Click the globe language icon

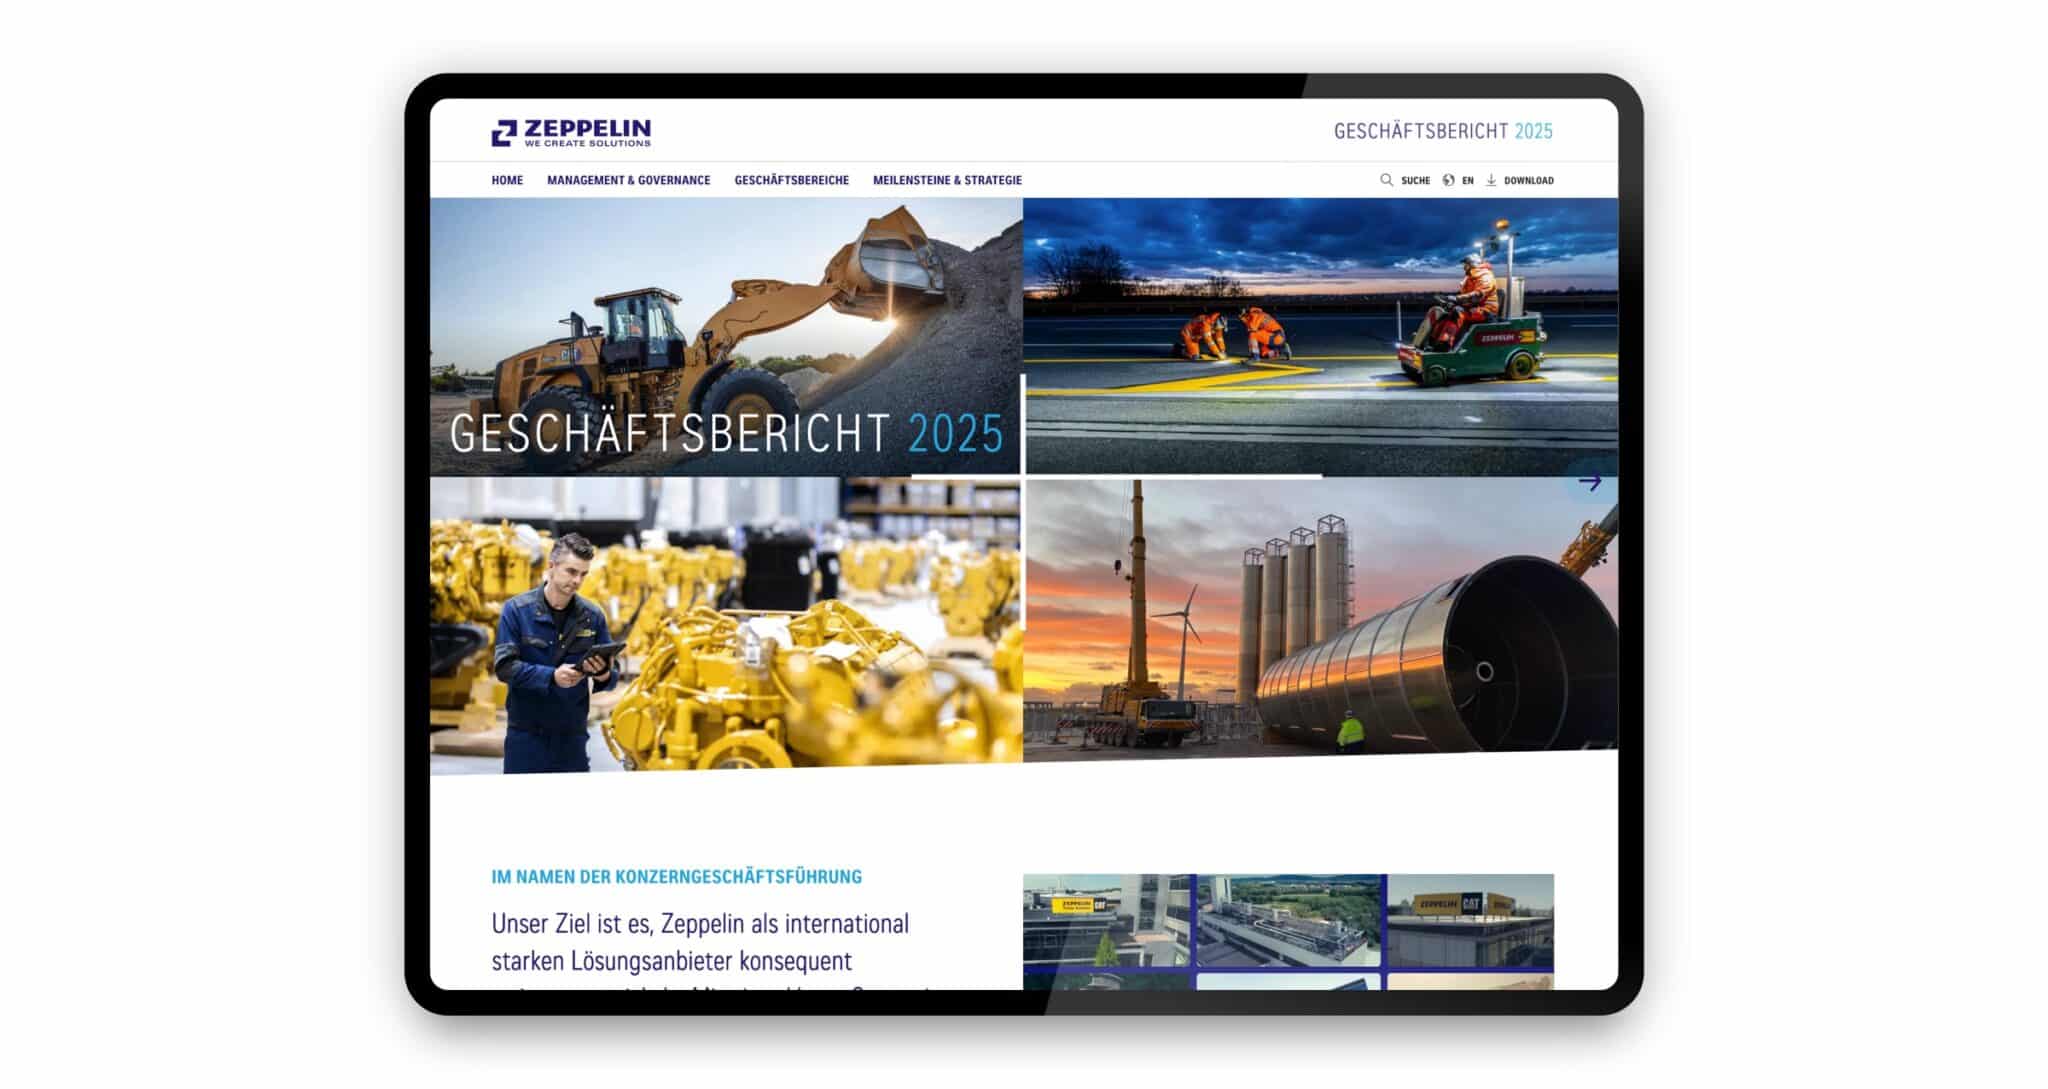pos(1448,180)
